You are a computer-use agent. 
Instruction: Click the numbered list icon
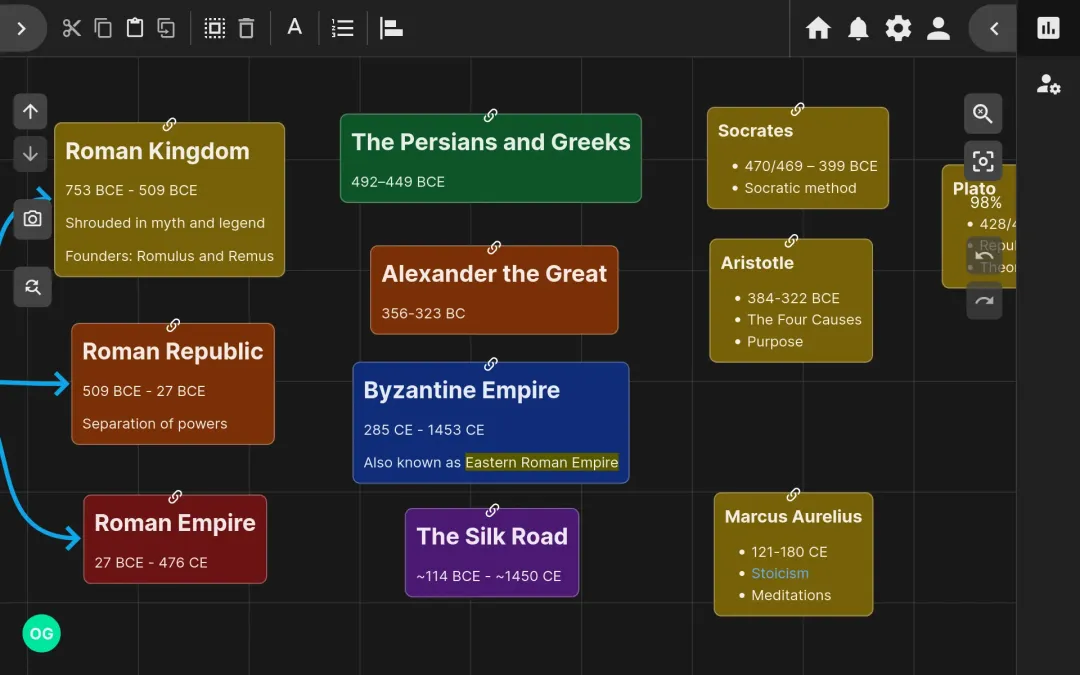(x=343, y=28)
